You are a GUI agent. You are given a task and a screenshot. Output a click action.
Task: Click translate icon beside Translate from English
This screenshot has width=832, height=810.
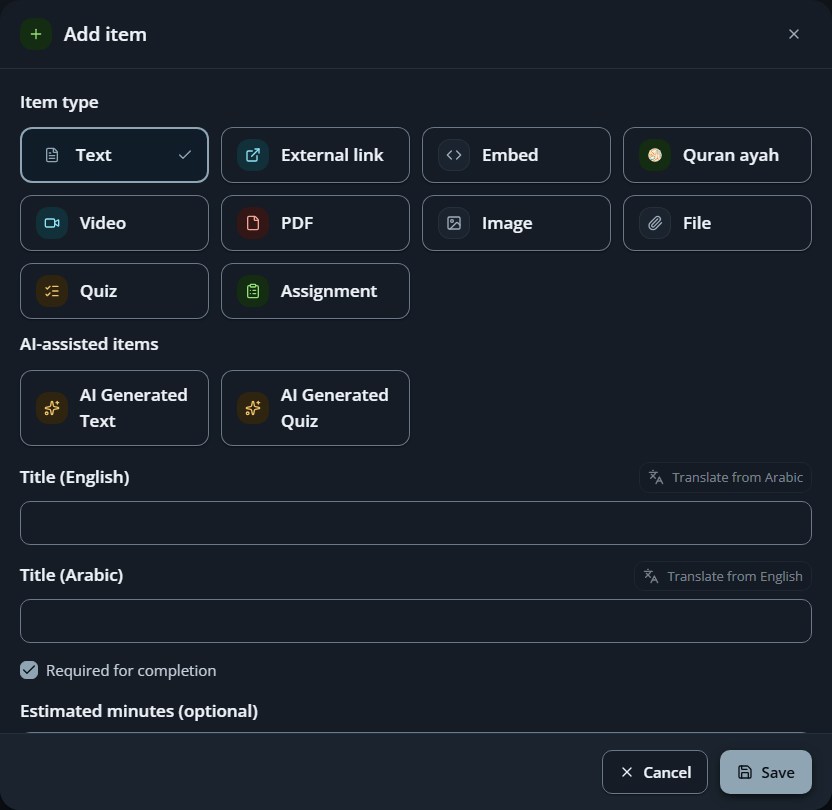tap(651, 576)
